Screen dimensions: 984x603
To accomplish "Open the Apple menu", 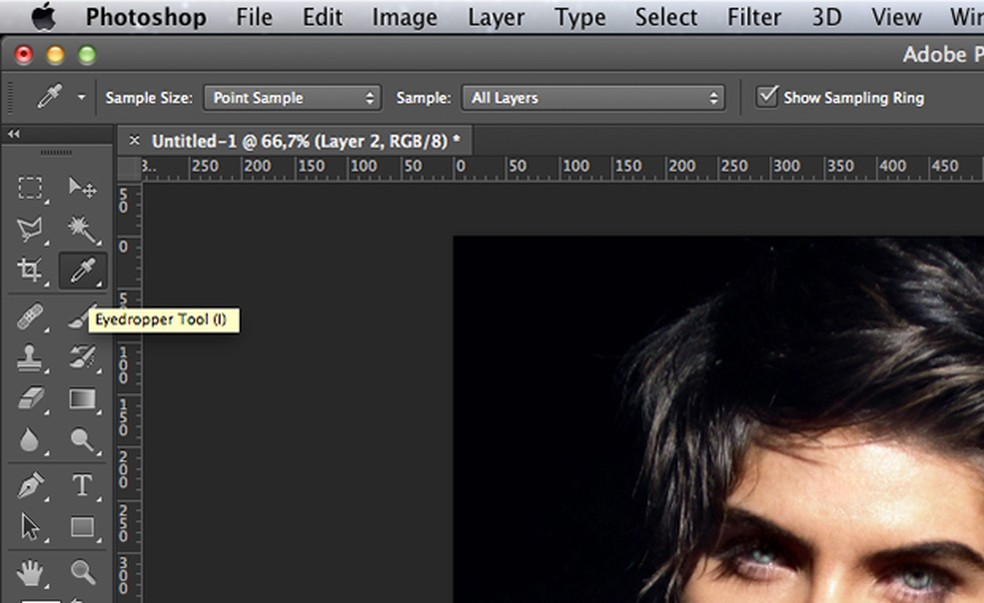I will coord(43,17).
